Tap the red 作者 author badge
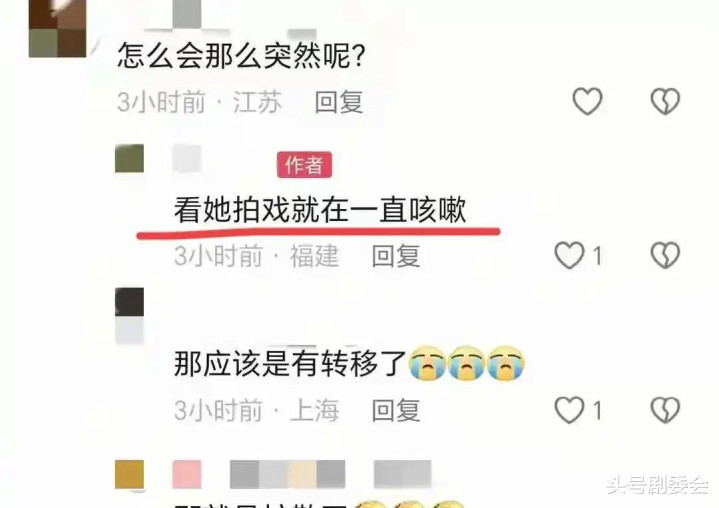This screenshot has height=508, width=719. tap(304, 165)
